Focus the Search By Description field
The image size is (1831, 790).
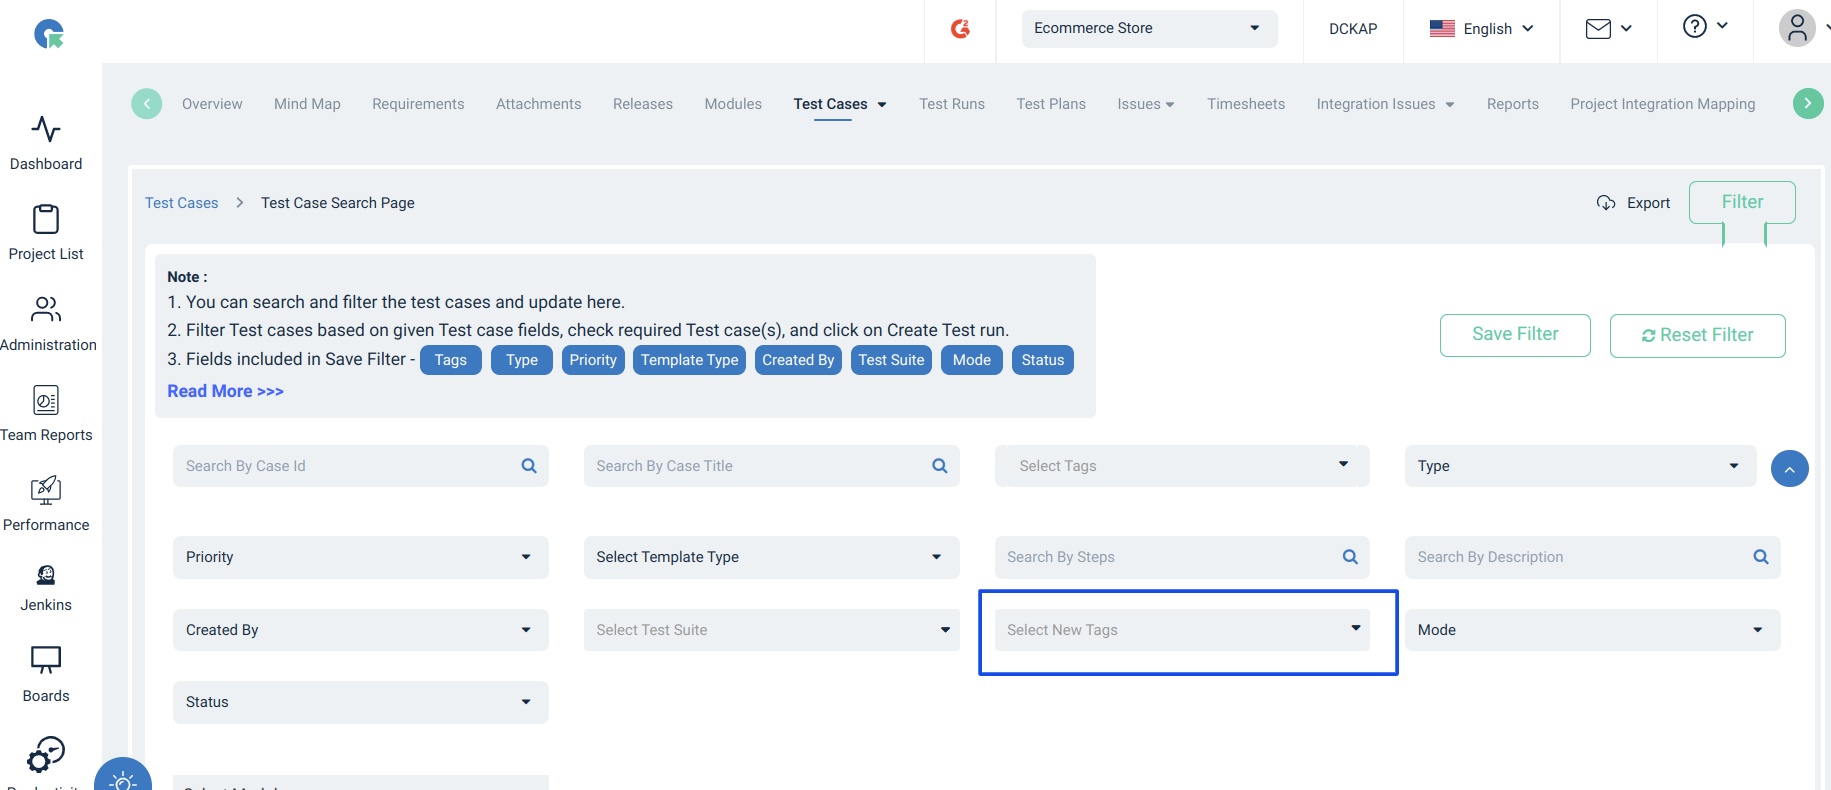(x=1592, y=557)
